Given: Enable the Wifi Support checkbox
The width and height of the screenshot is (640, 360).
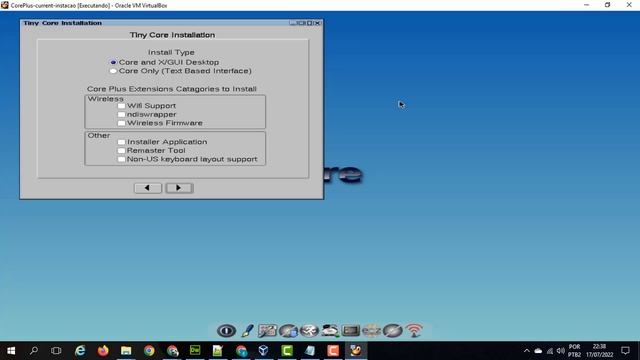Looking at the screenshot, I should [121, 106].
